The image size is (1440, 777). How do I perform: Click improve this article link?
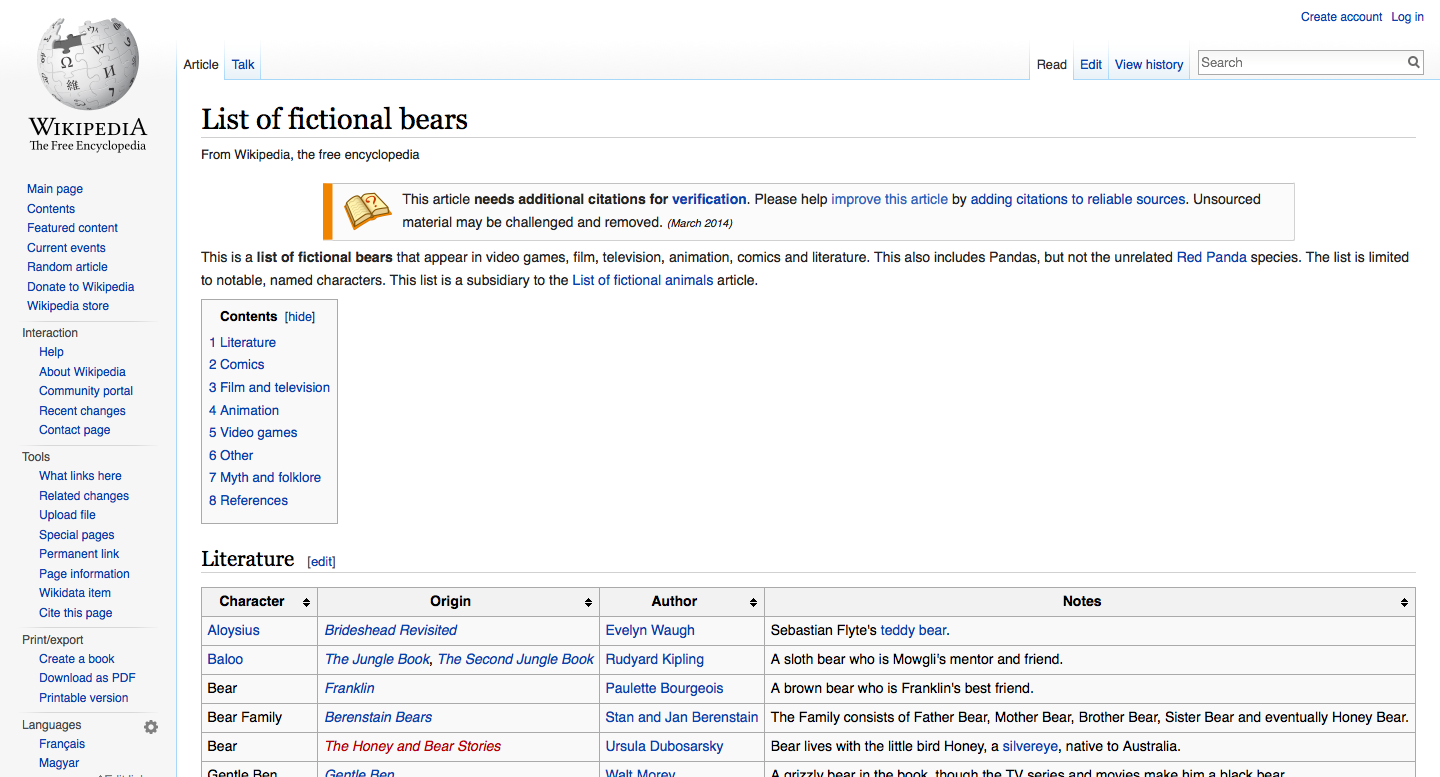point(889,199)
